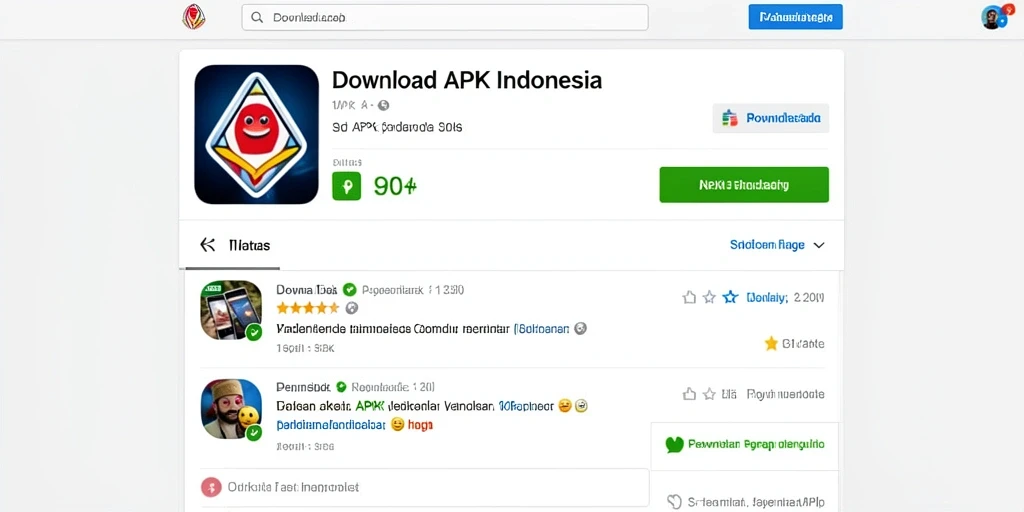Click the gray info circle under first reviewer's stars

(351, 308)
